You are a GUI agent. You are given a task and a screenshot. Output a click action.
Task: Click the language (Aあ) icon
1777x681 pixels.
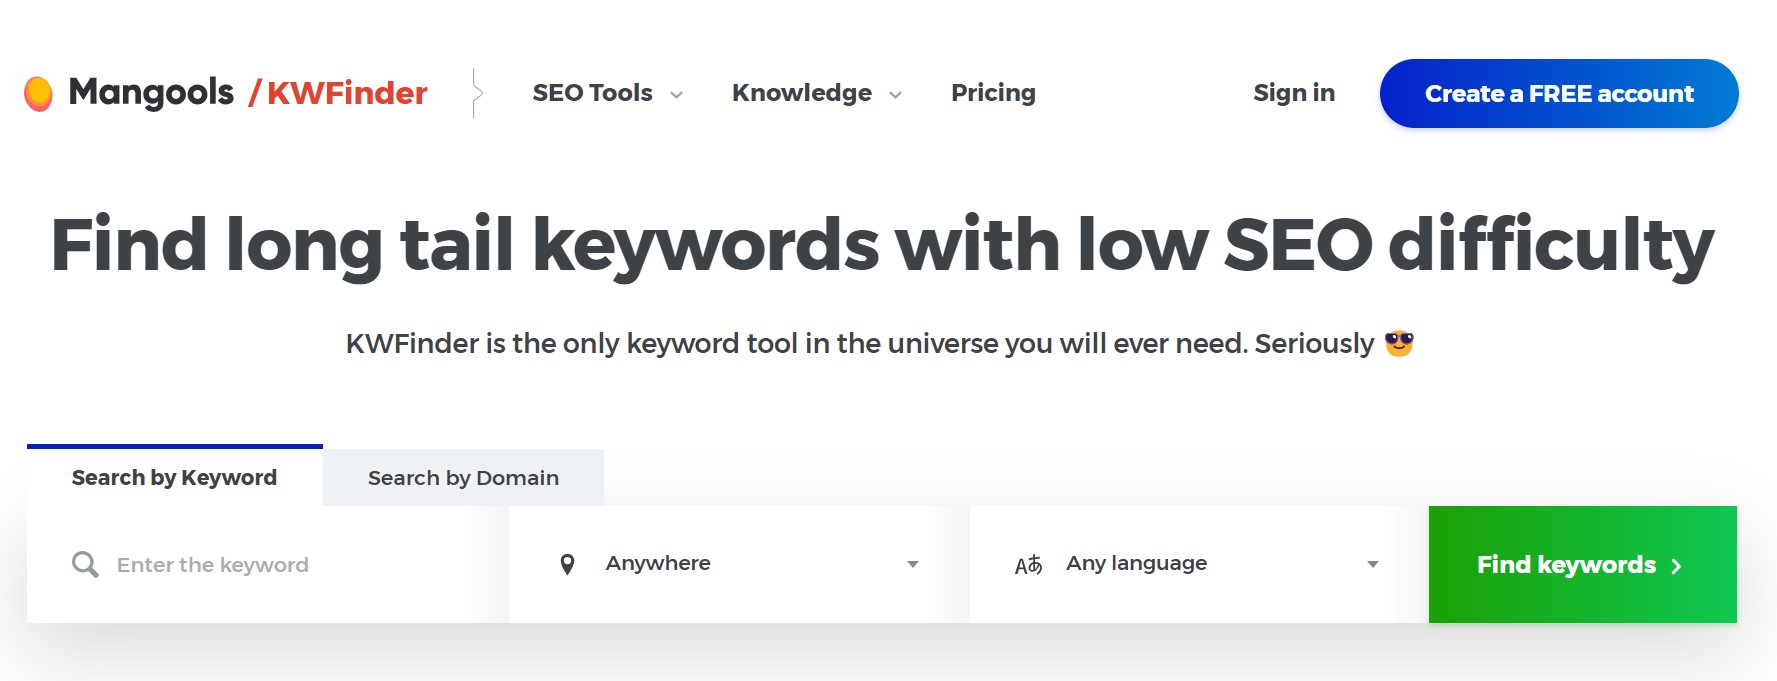[x=1027, y=563]
